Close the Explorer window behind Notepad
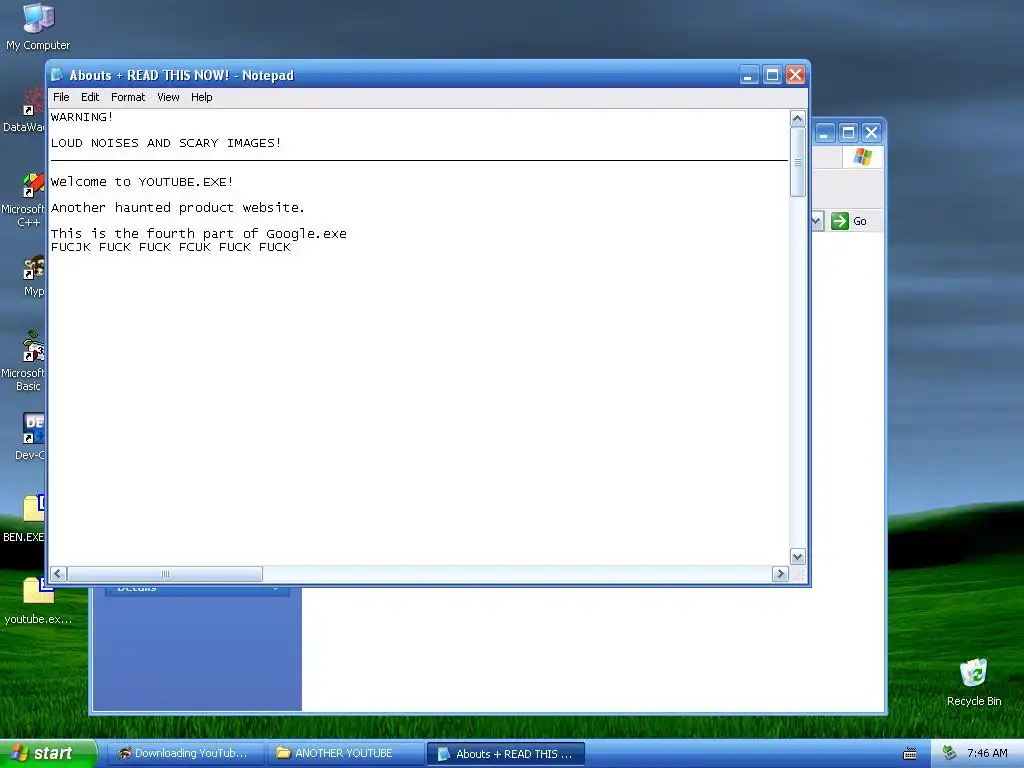Viewport: 1024px width, 768px height. pyautogui.click(x=871, y=133)
